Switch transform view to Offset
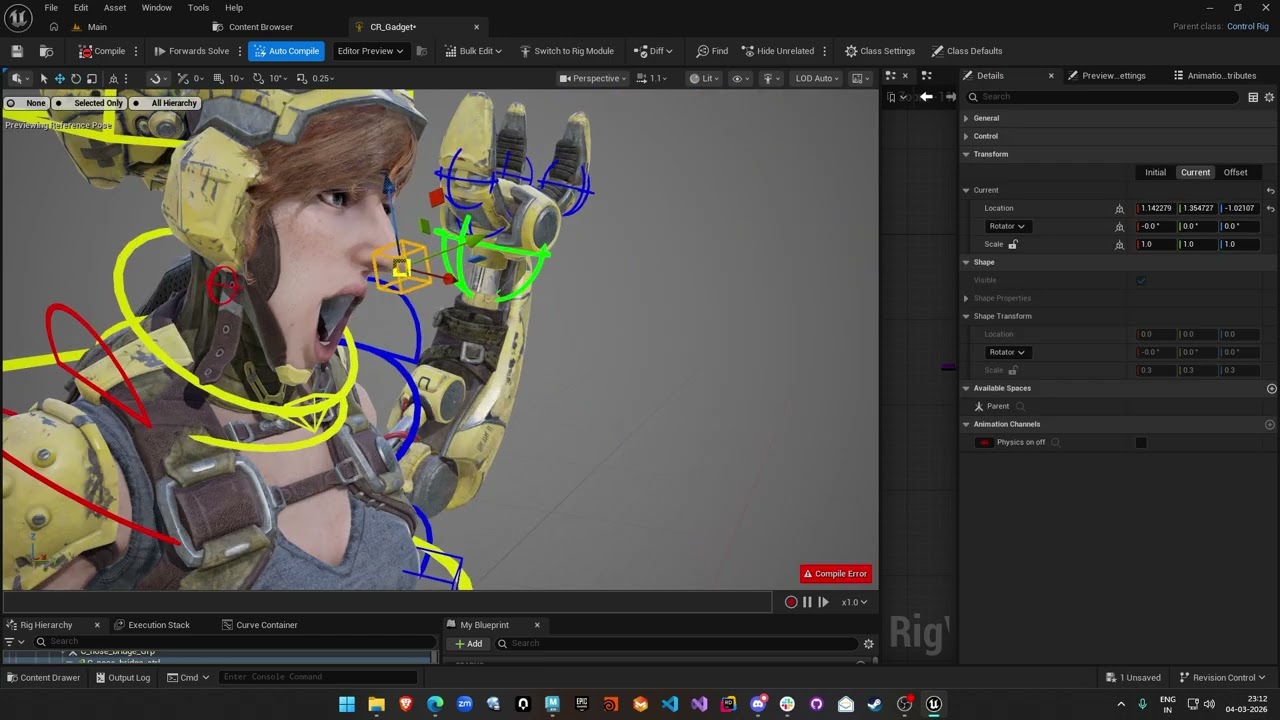The image size is (1280, 720). pyautogui.click(x=1236, y=172)
